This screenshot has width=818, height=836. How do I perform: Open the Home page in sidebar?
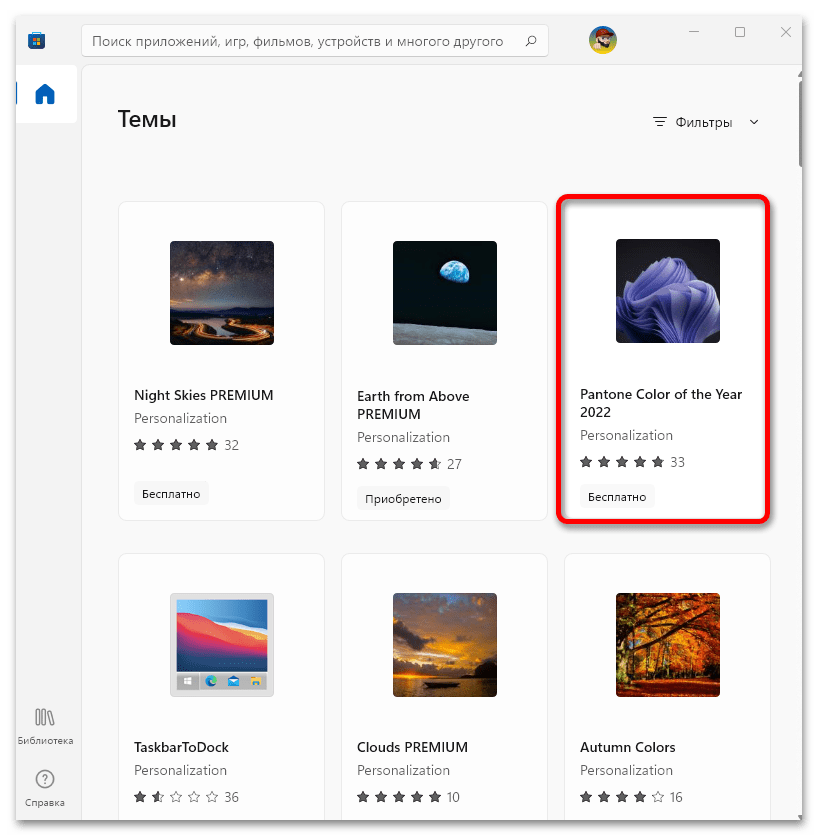click(45, 94)
